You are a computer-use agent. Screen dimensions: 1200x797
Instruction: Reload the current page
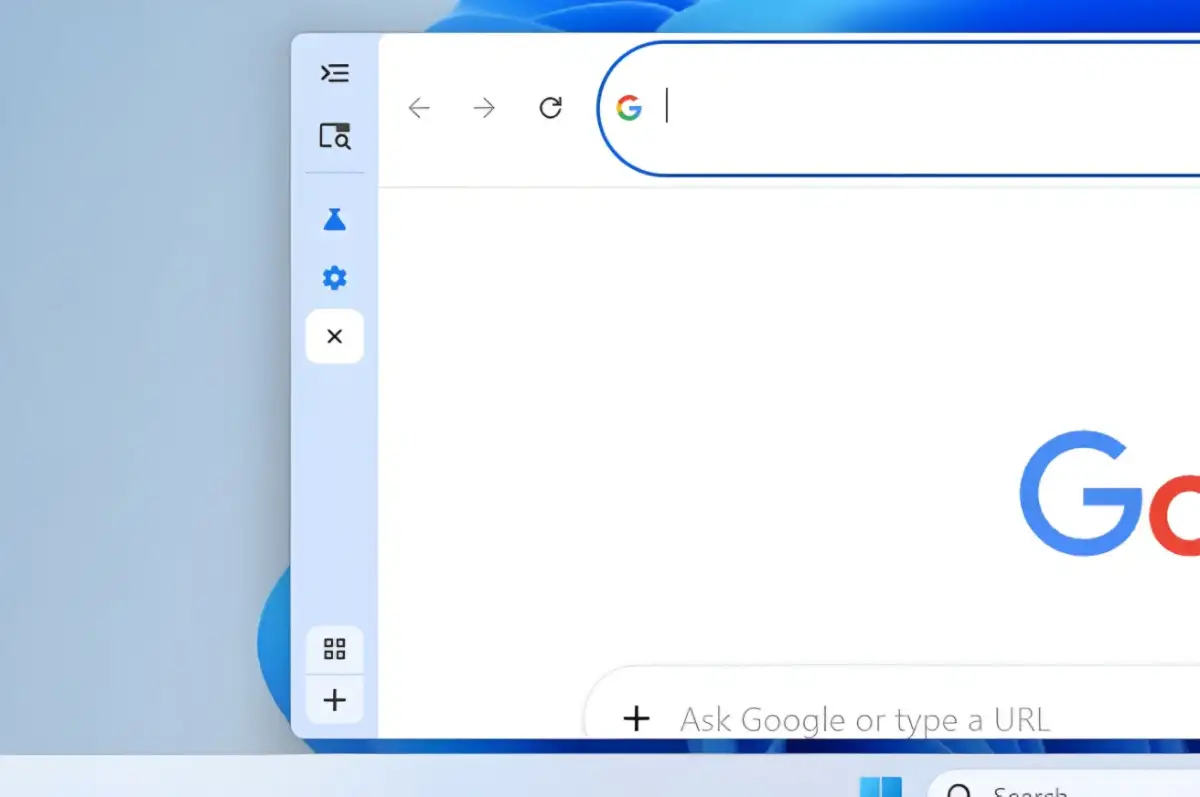pyautogui.click(x=550, y=108)
